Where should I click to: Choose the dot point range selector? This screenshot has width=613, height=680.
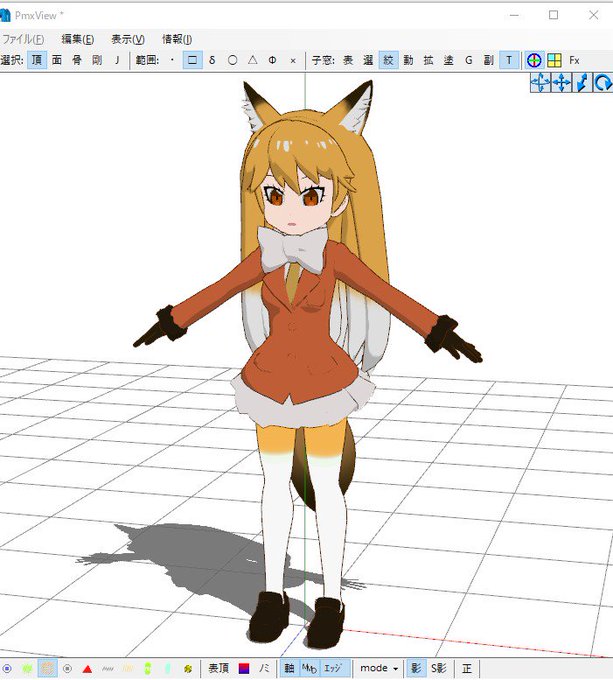coord(173,60)
